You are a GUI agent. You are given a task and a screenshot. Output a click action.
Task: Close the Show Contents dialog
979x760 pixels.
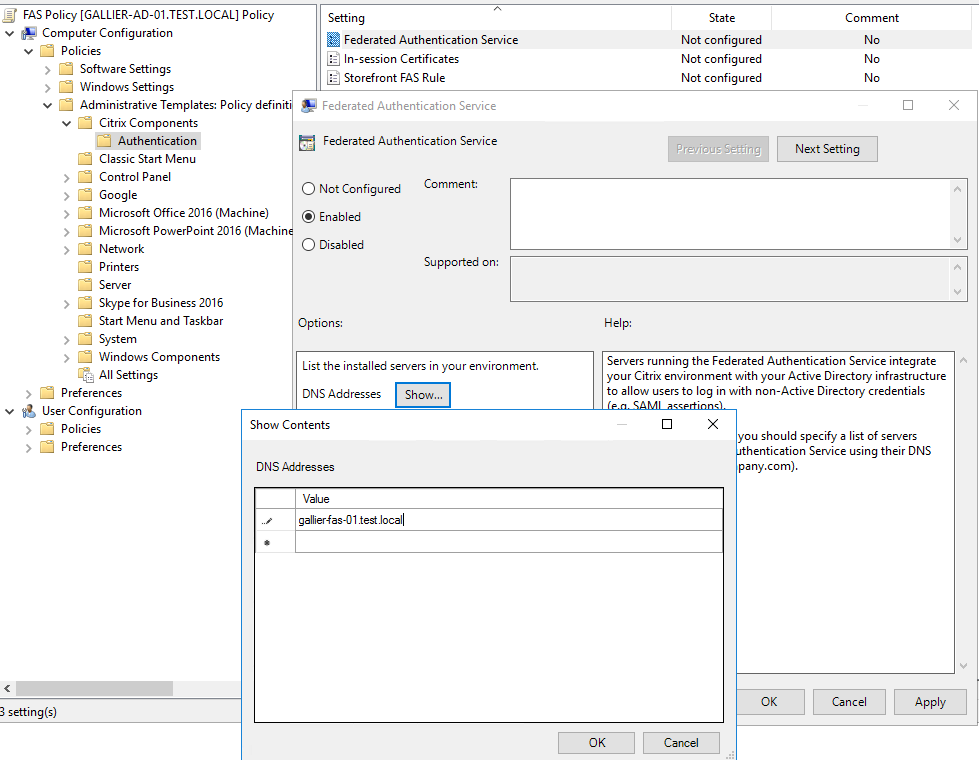coord(712,425)
